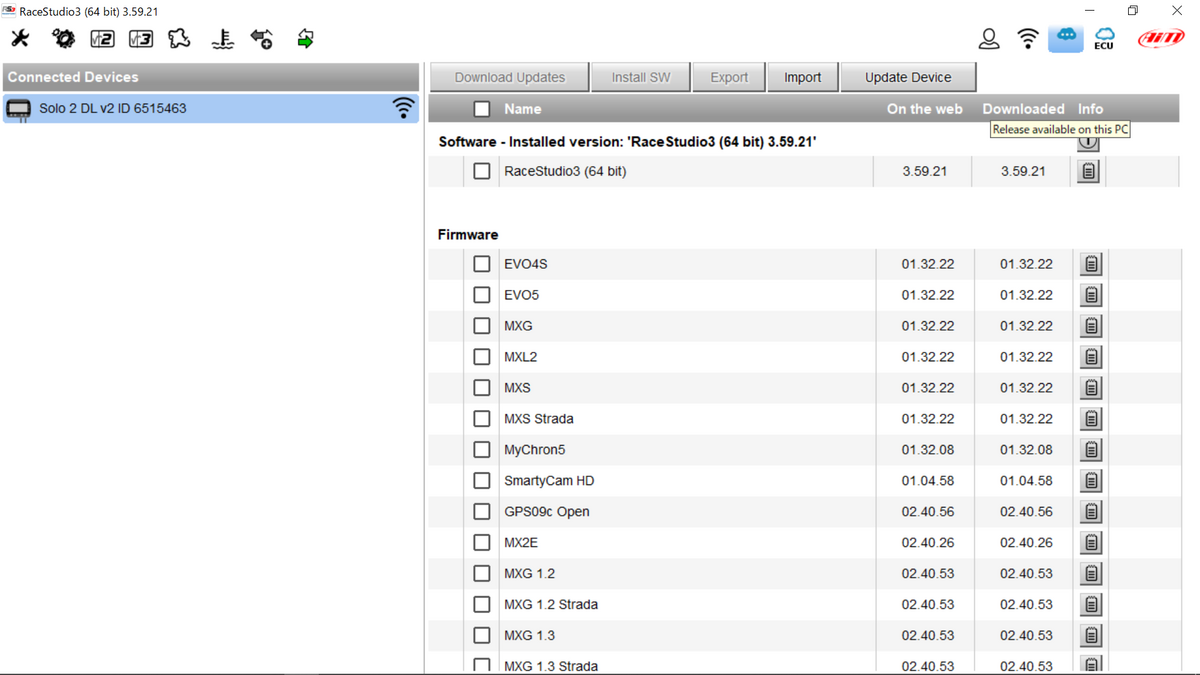Check the MXL2 firmware checkbox

pos(482,357)
